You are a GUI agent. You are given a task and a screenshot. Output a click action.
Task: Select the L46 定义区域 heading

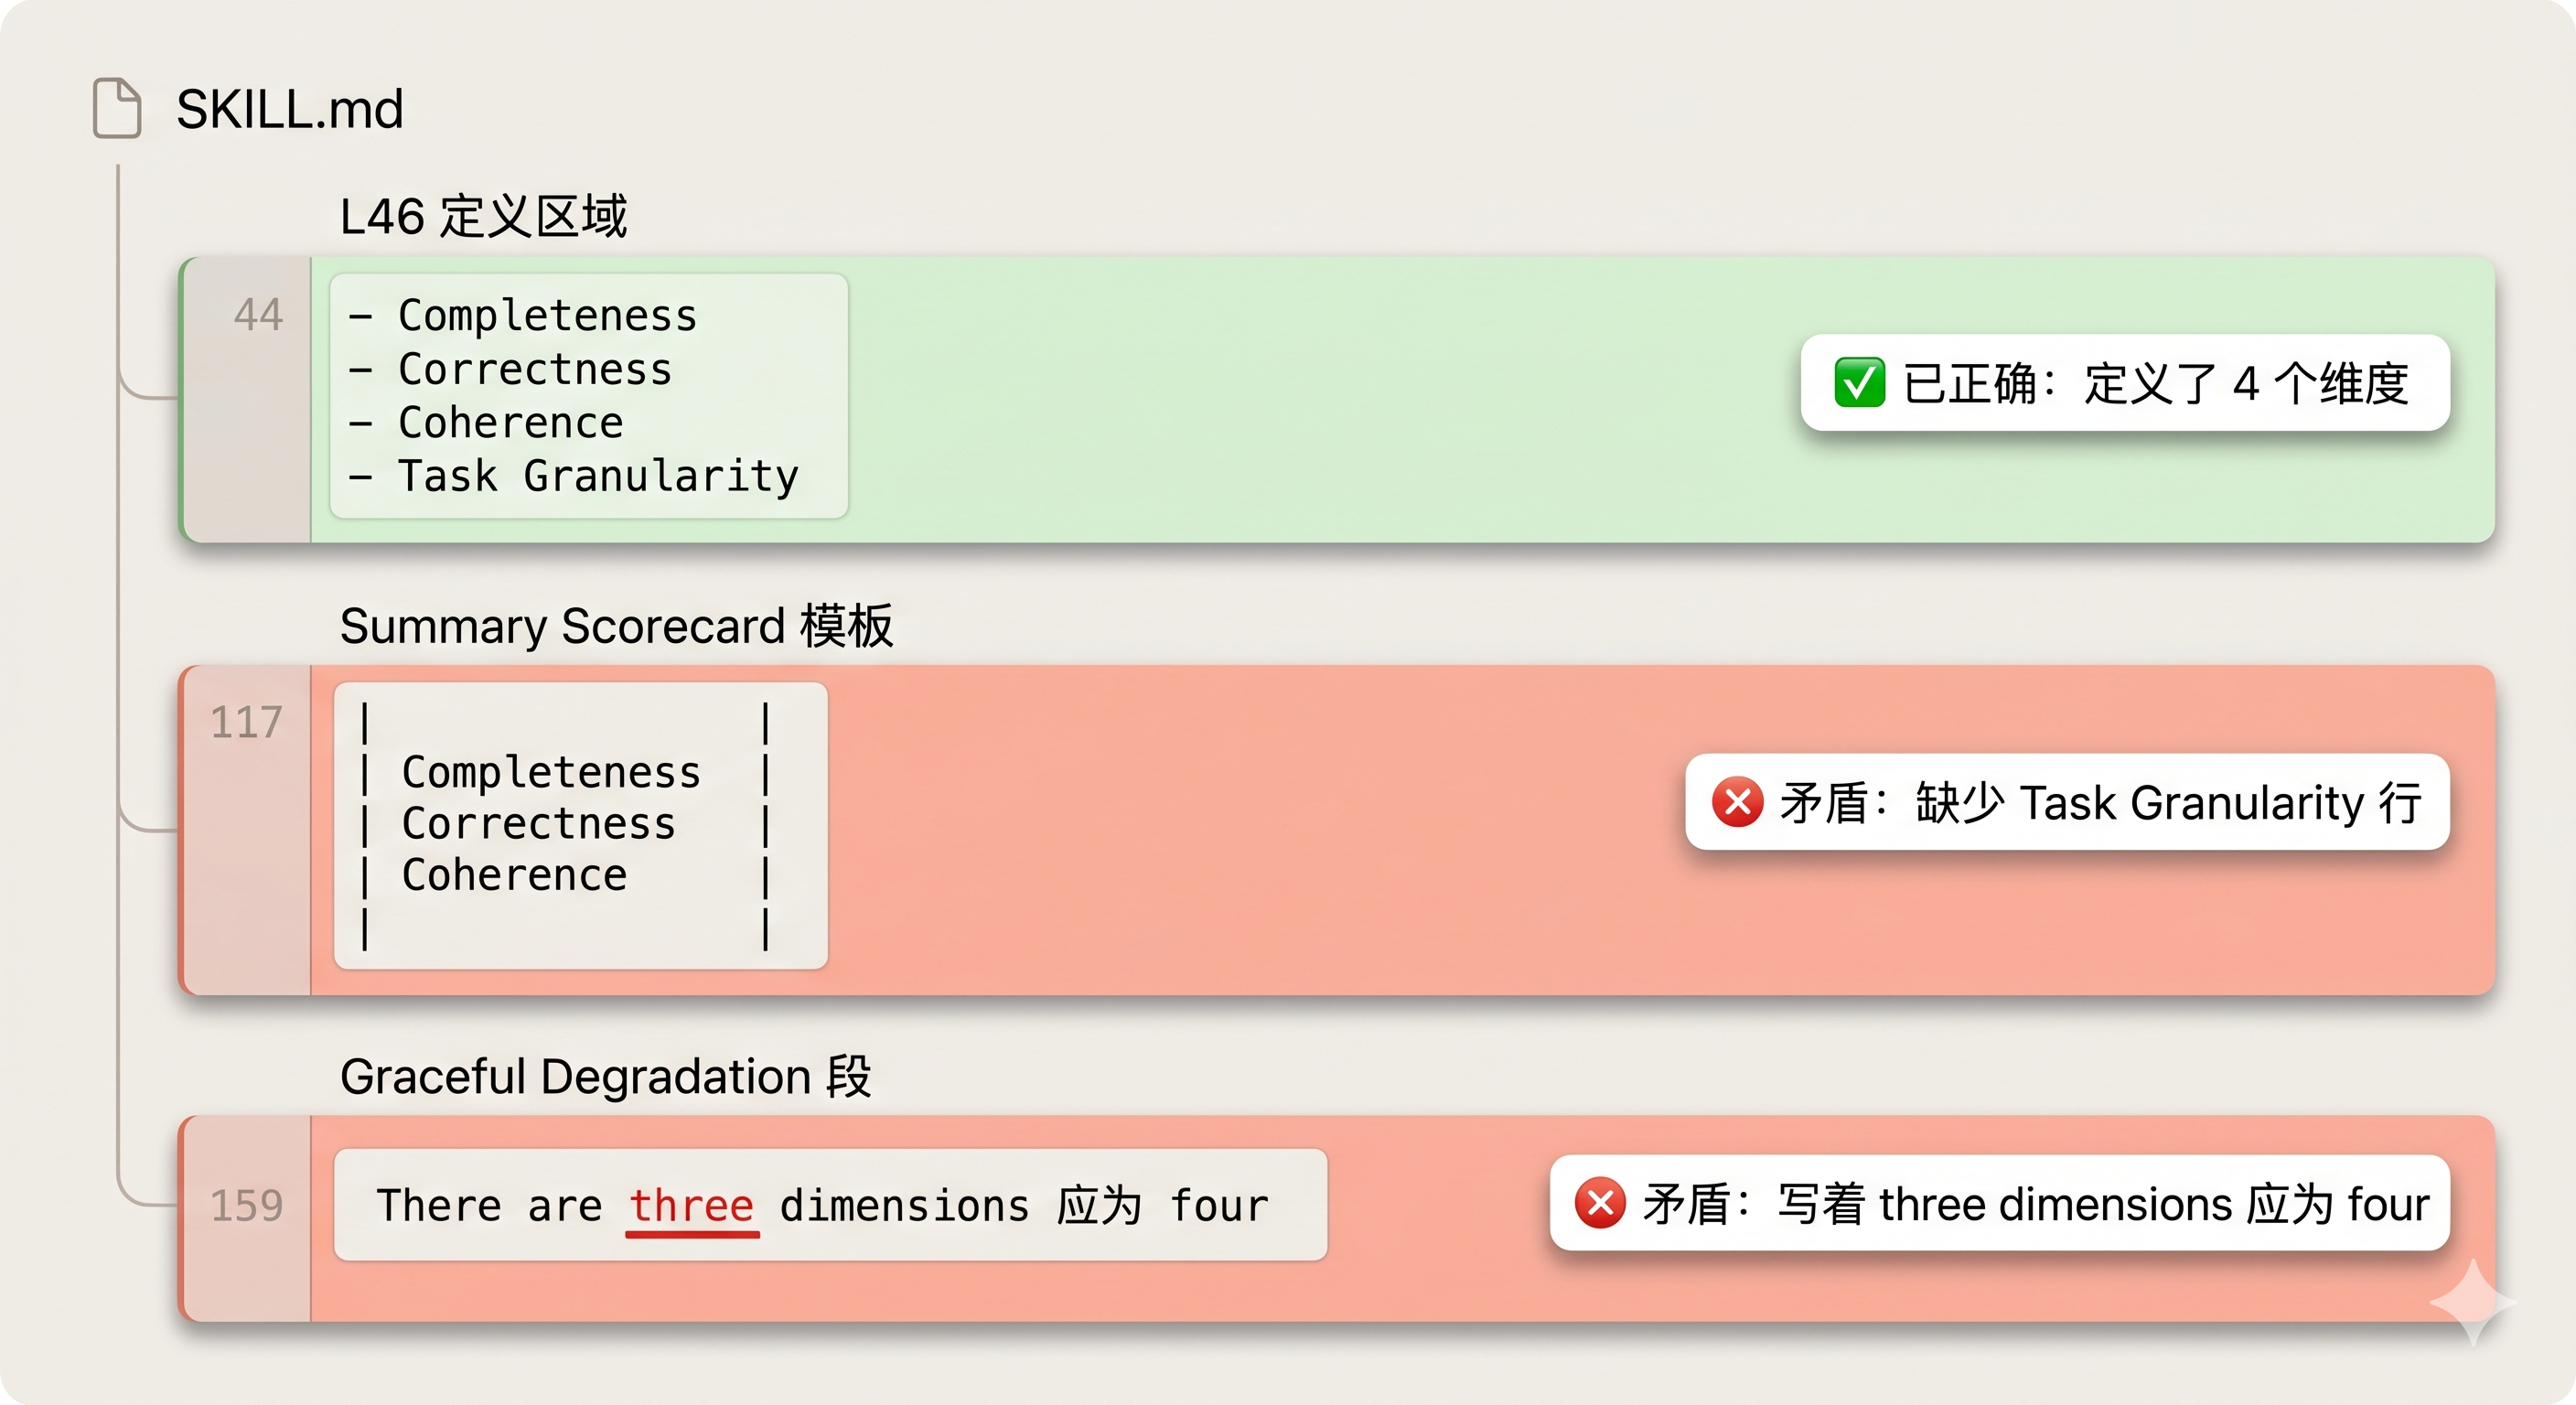[483, 217]
